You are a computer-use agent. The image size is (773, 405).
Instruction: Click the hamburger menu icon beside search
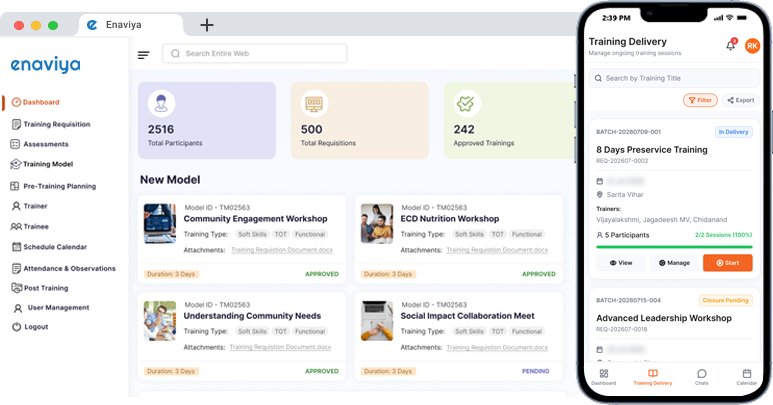click(143, 55)
